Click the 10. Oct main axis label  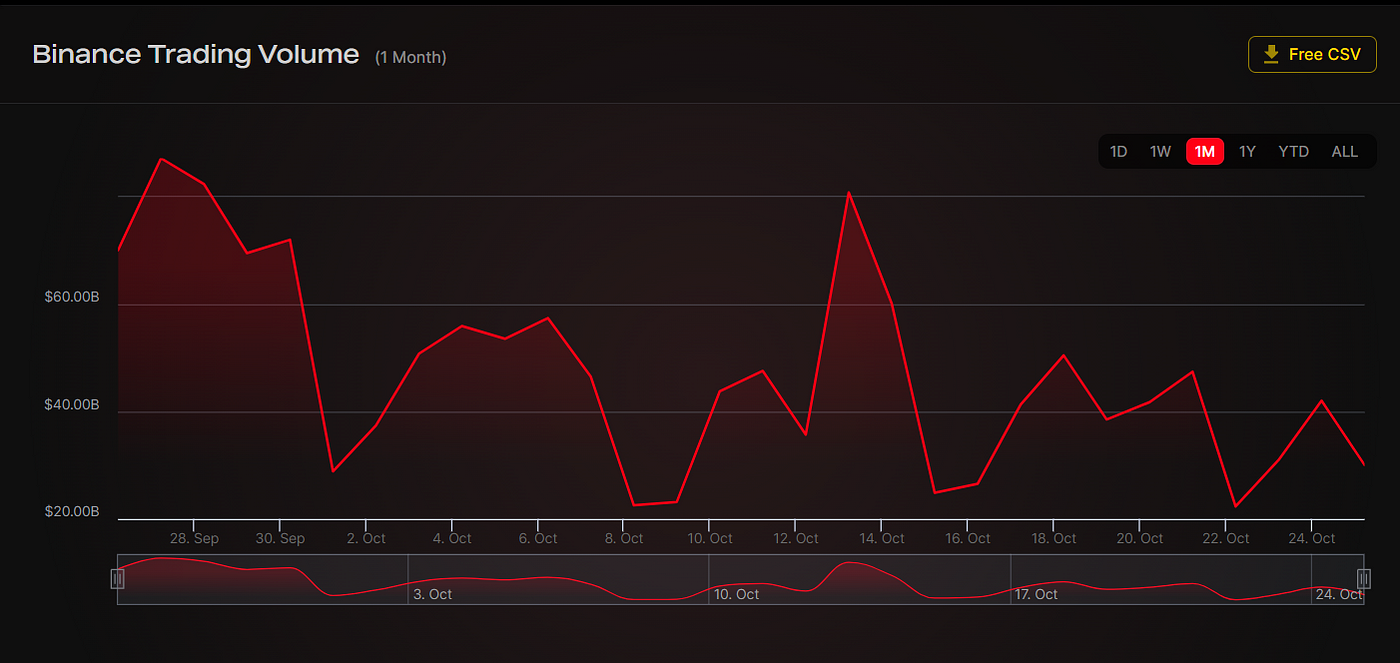click(x=709, y=538)
